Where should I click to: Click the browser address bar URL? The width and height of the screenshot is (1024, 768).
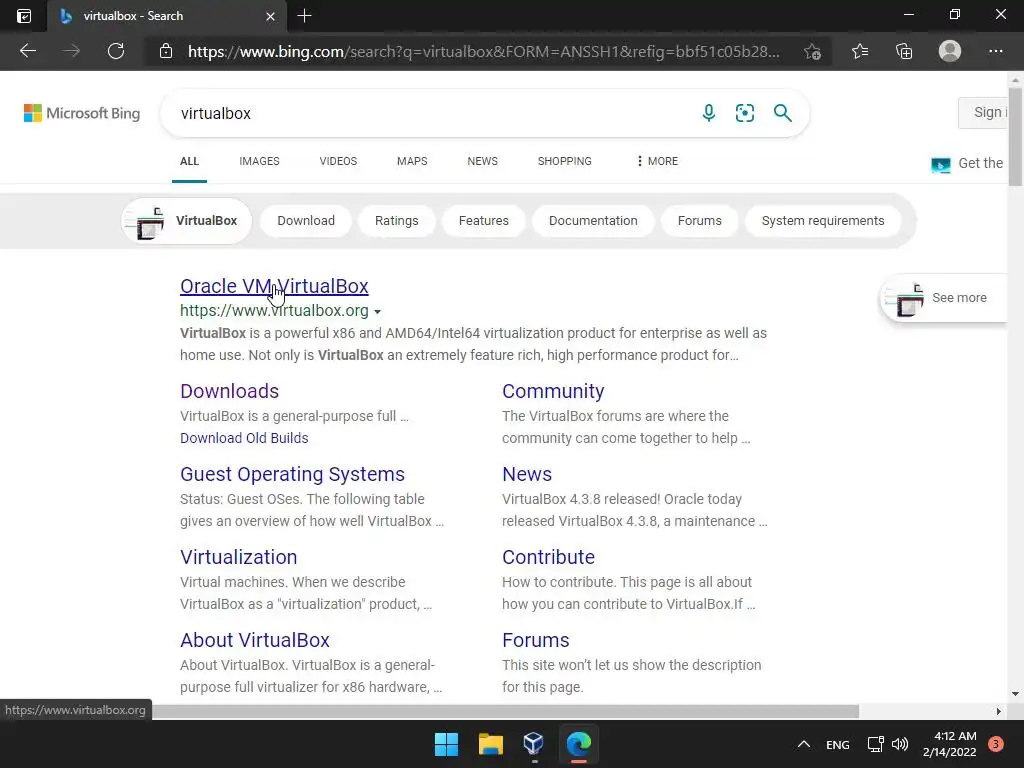483,51
